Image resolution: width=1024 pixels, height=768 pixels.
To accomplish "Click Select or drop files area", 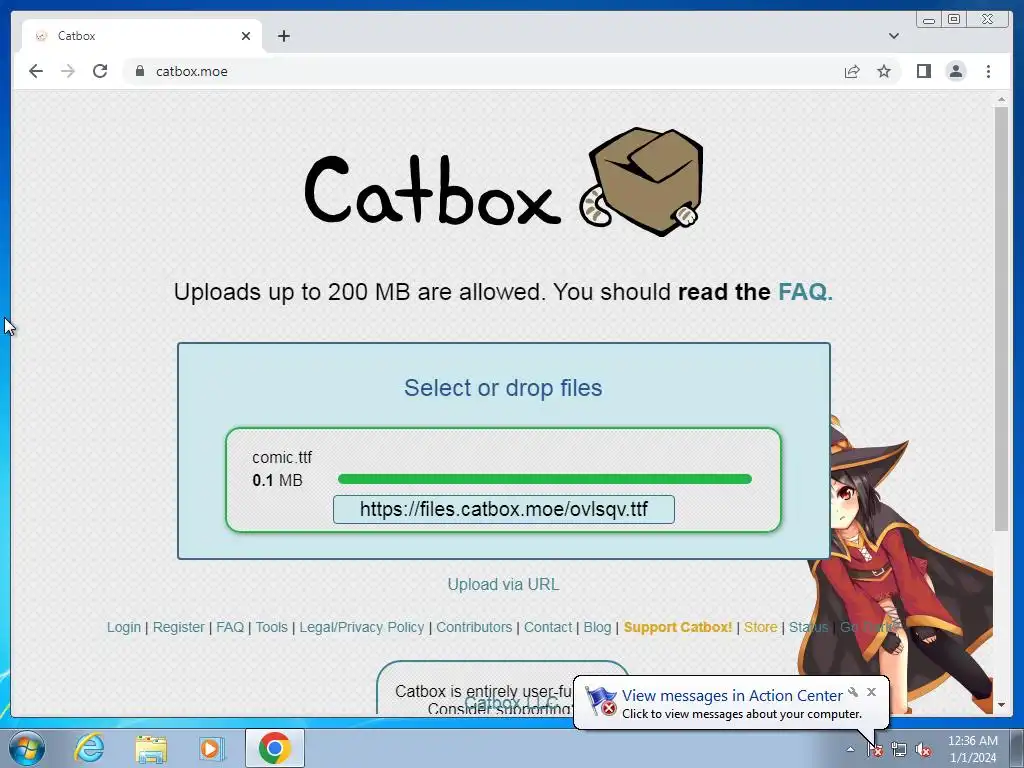I will [503, 388].
